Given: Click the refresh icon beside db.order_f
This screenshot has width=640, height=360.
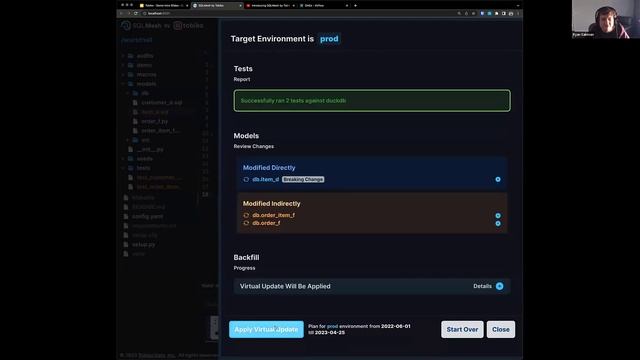Looking at the screenshot, I should [x=246, y=223].
